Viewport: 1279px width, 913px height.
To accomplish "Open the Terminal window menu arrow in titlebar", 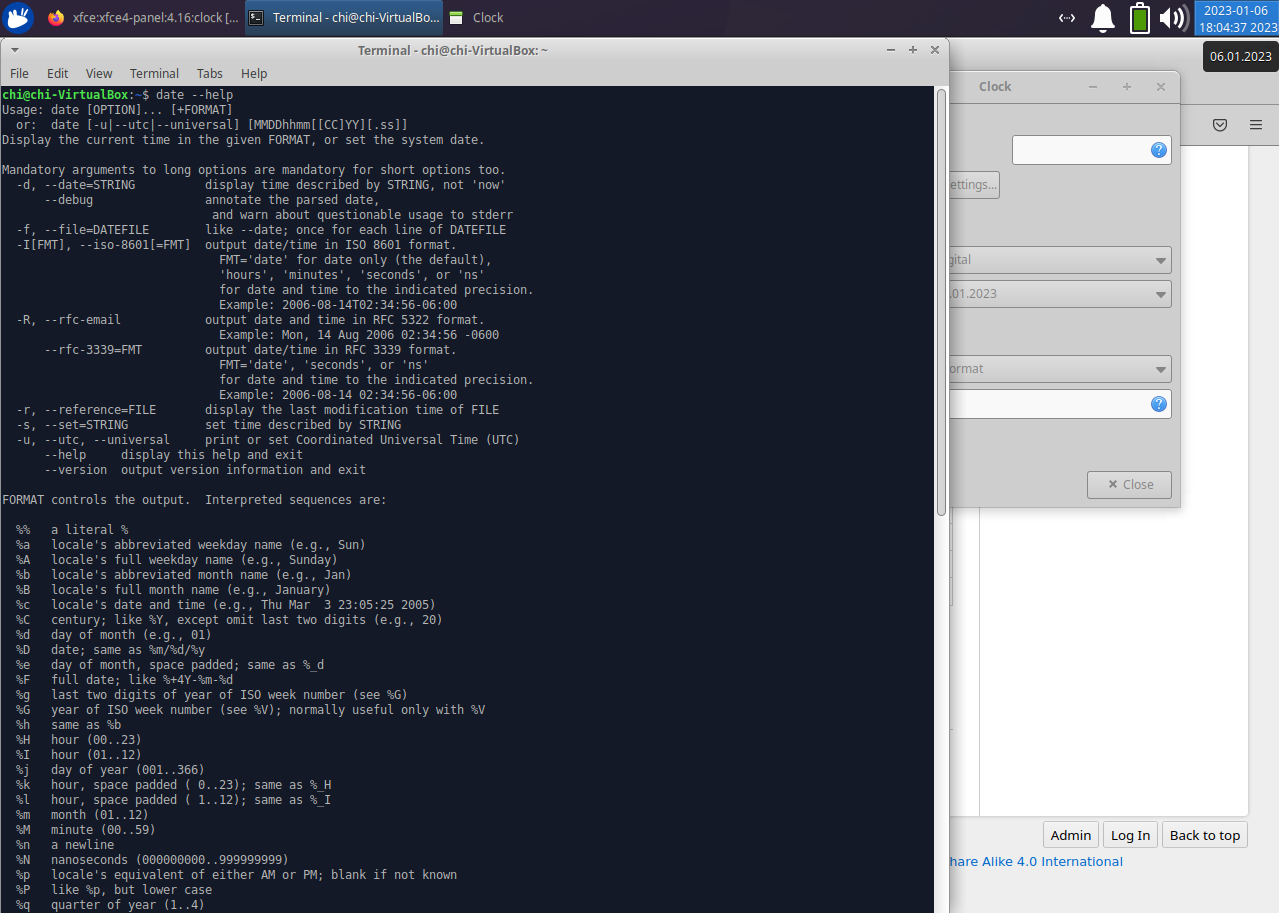I will 15,50.
